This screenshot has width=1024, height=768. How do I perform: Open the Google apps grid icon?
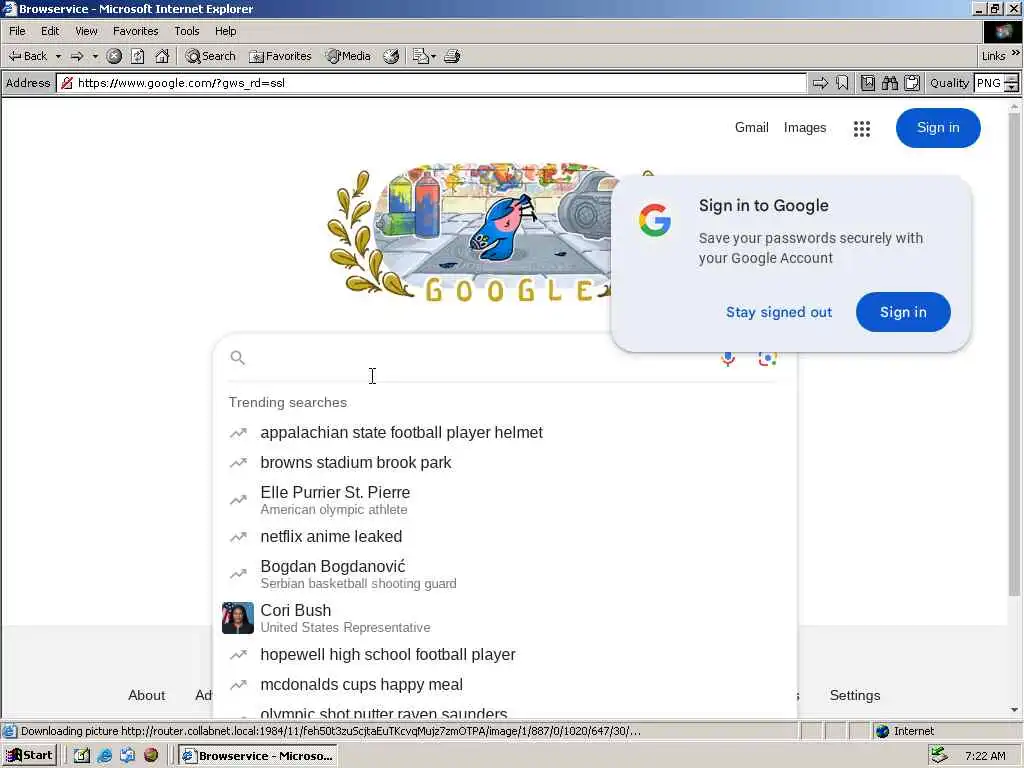tap(862, 129)
